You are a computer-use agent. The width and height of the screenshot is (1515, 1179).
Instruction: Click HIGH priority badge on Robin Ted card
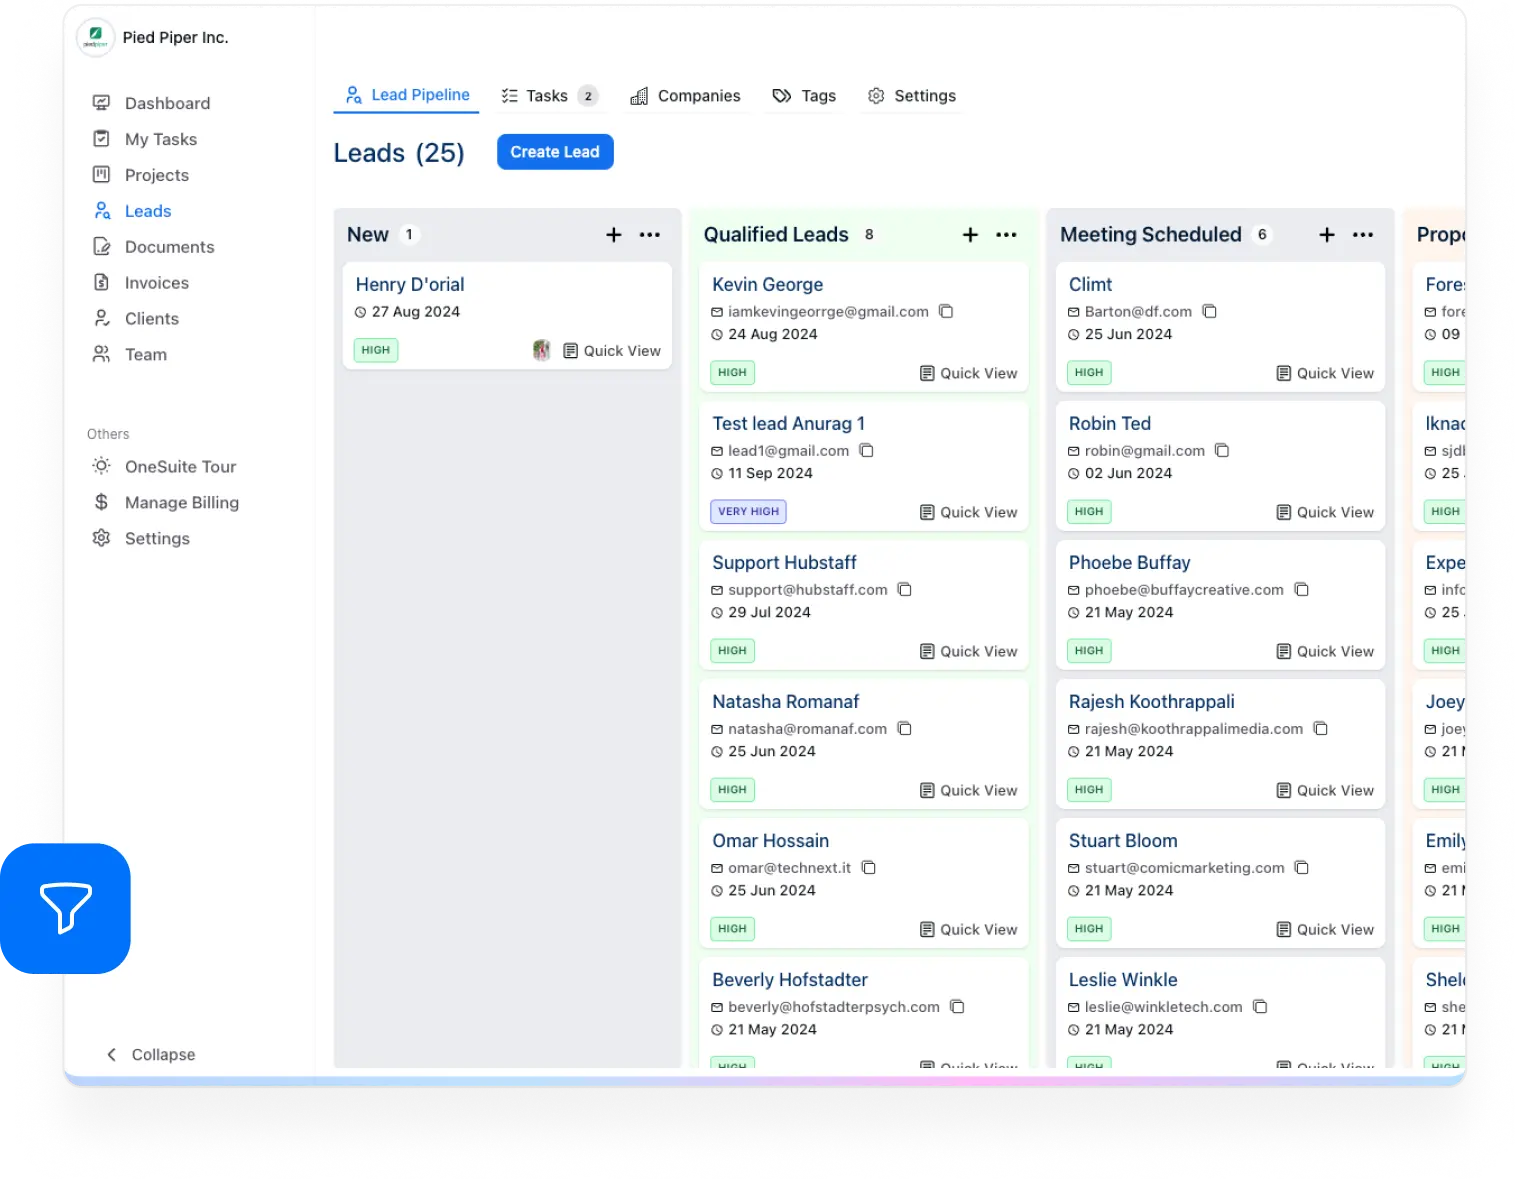[x=1089, y=512]
